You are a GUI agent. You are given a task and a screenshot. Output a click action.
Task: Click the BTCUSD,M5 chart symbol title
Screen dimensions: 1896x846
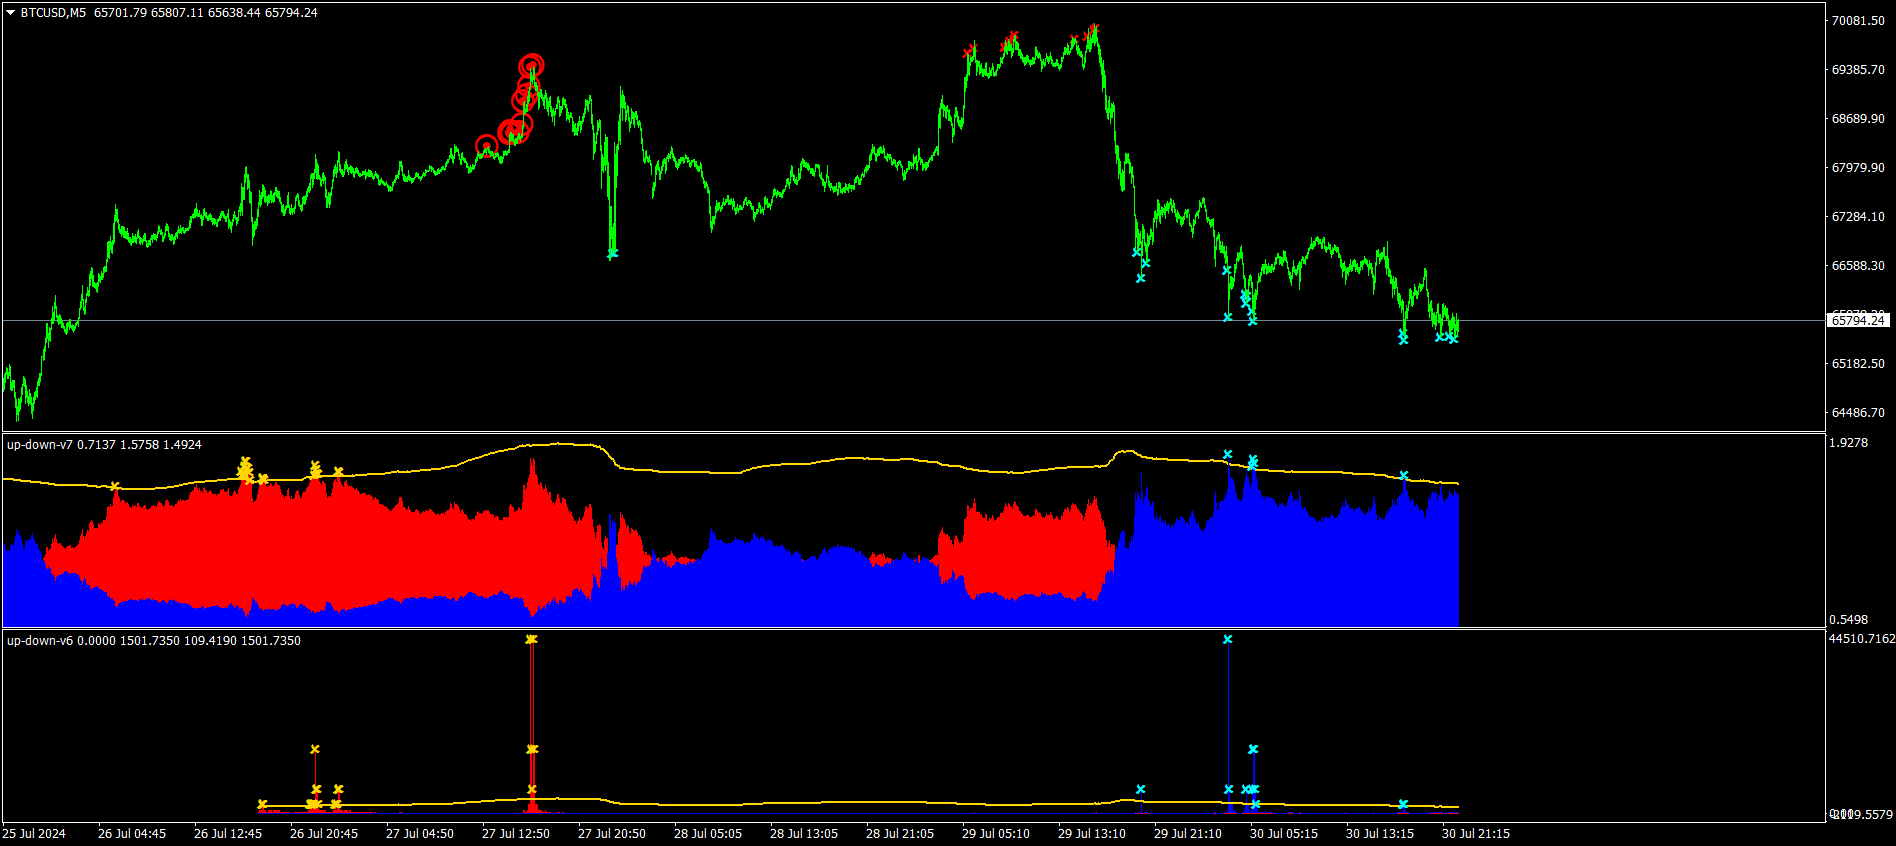53,13
